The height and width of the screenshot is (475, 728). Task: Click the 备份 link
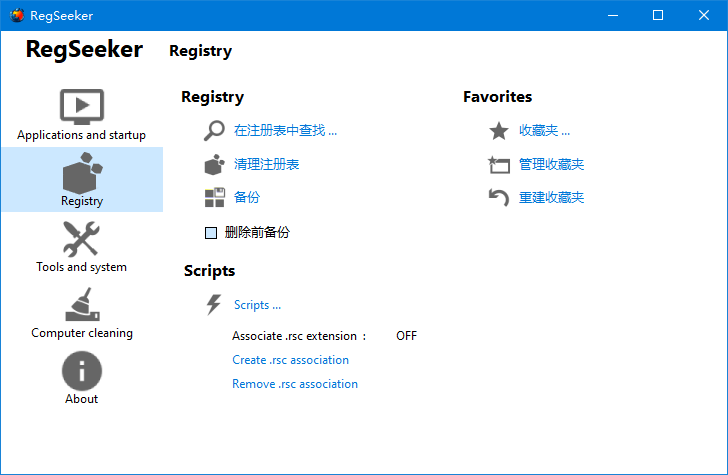(x=247, y=197)
